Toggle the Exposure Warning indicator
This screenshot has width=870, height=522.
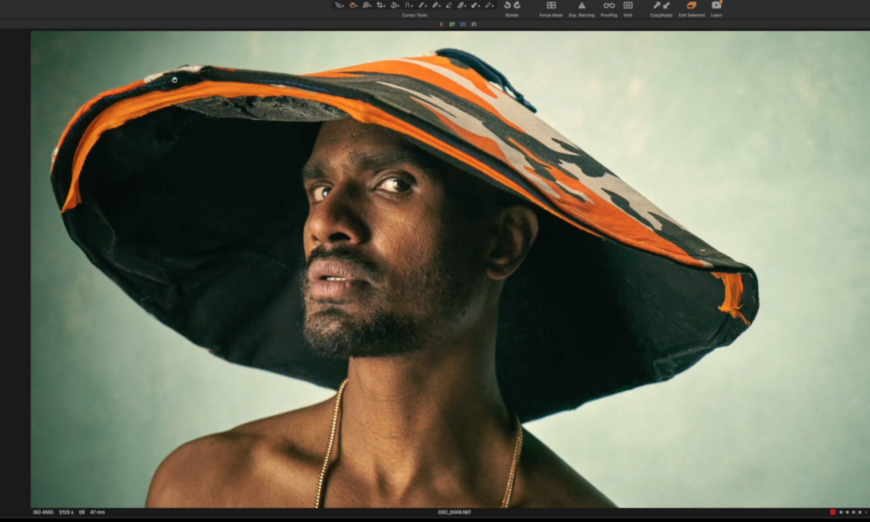pyautogui.click(x=581, y=5)
